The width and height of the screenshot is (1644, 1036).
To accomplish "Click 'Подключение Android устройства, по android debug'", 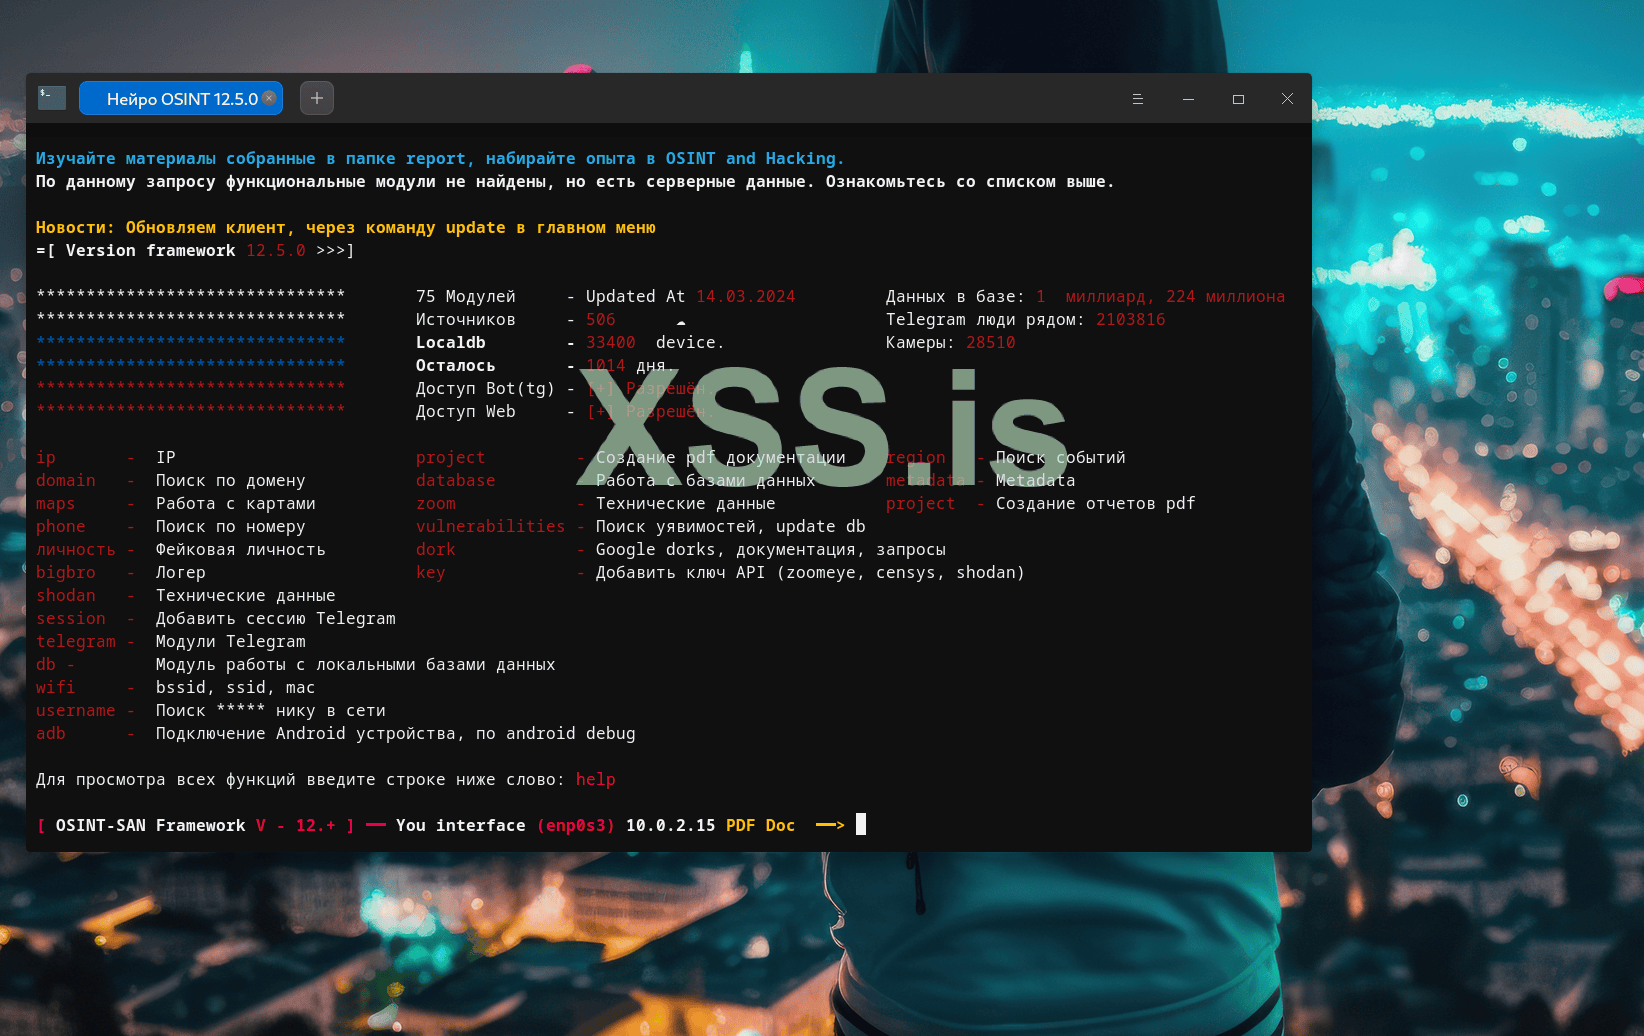I will [x=396, y=733].
